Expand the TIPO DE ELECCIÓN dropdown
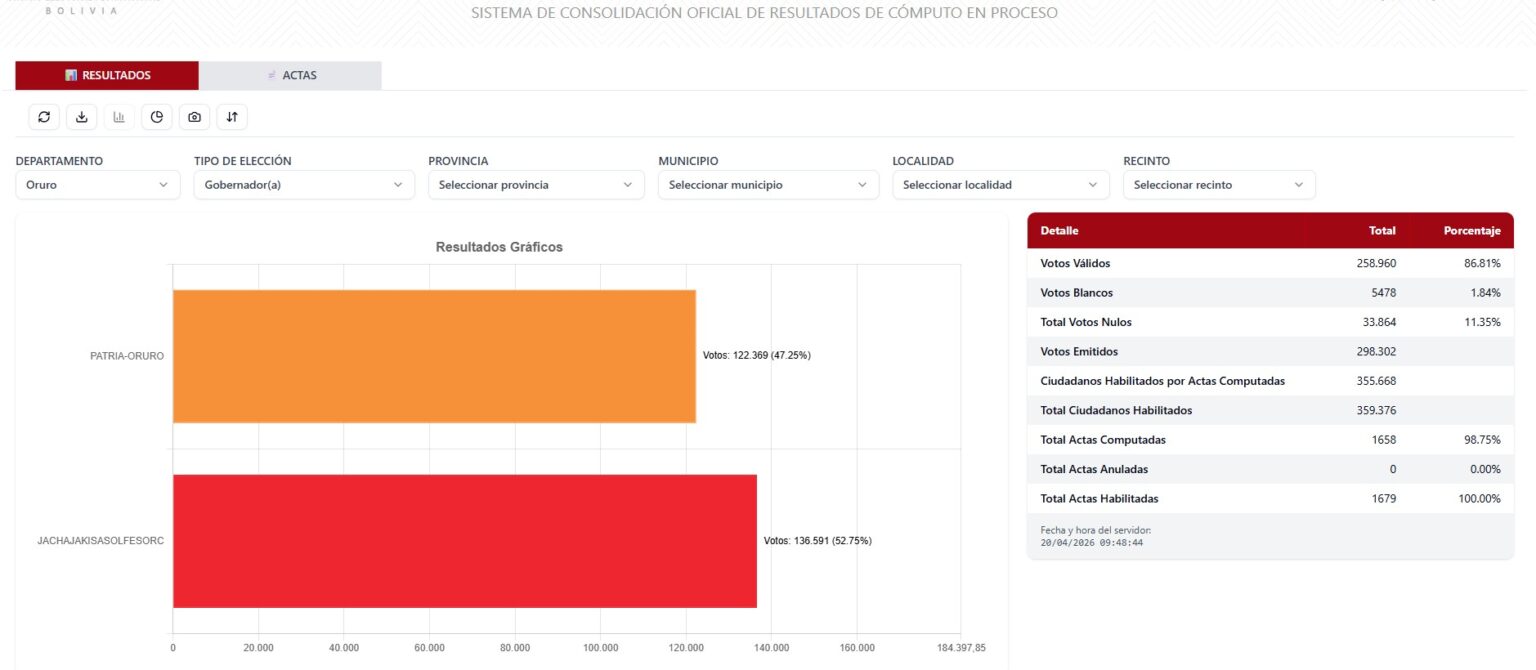Screen dimensions: 1536x670 [303, 184]
